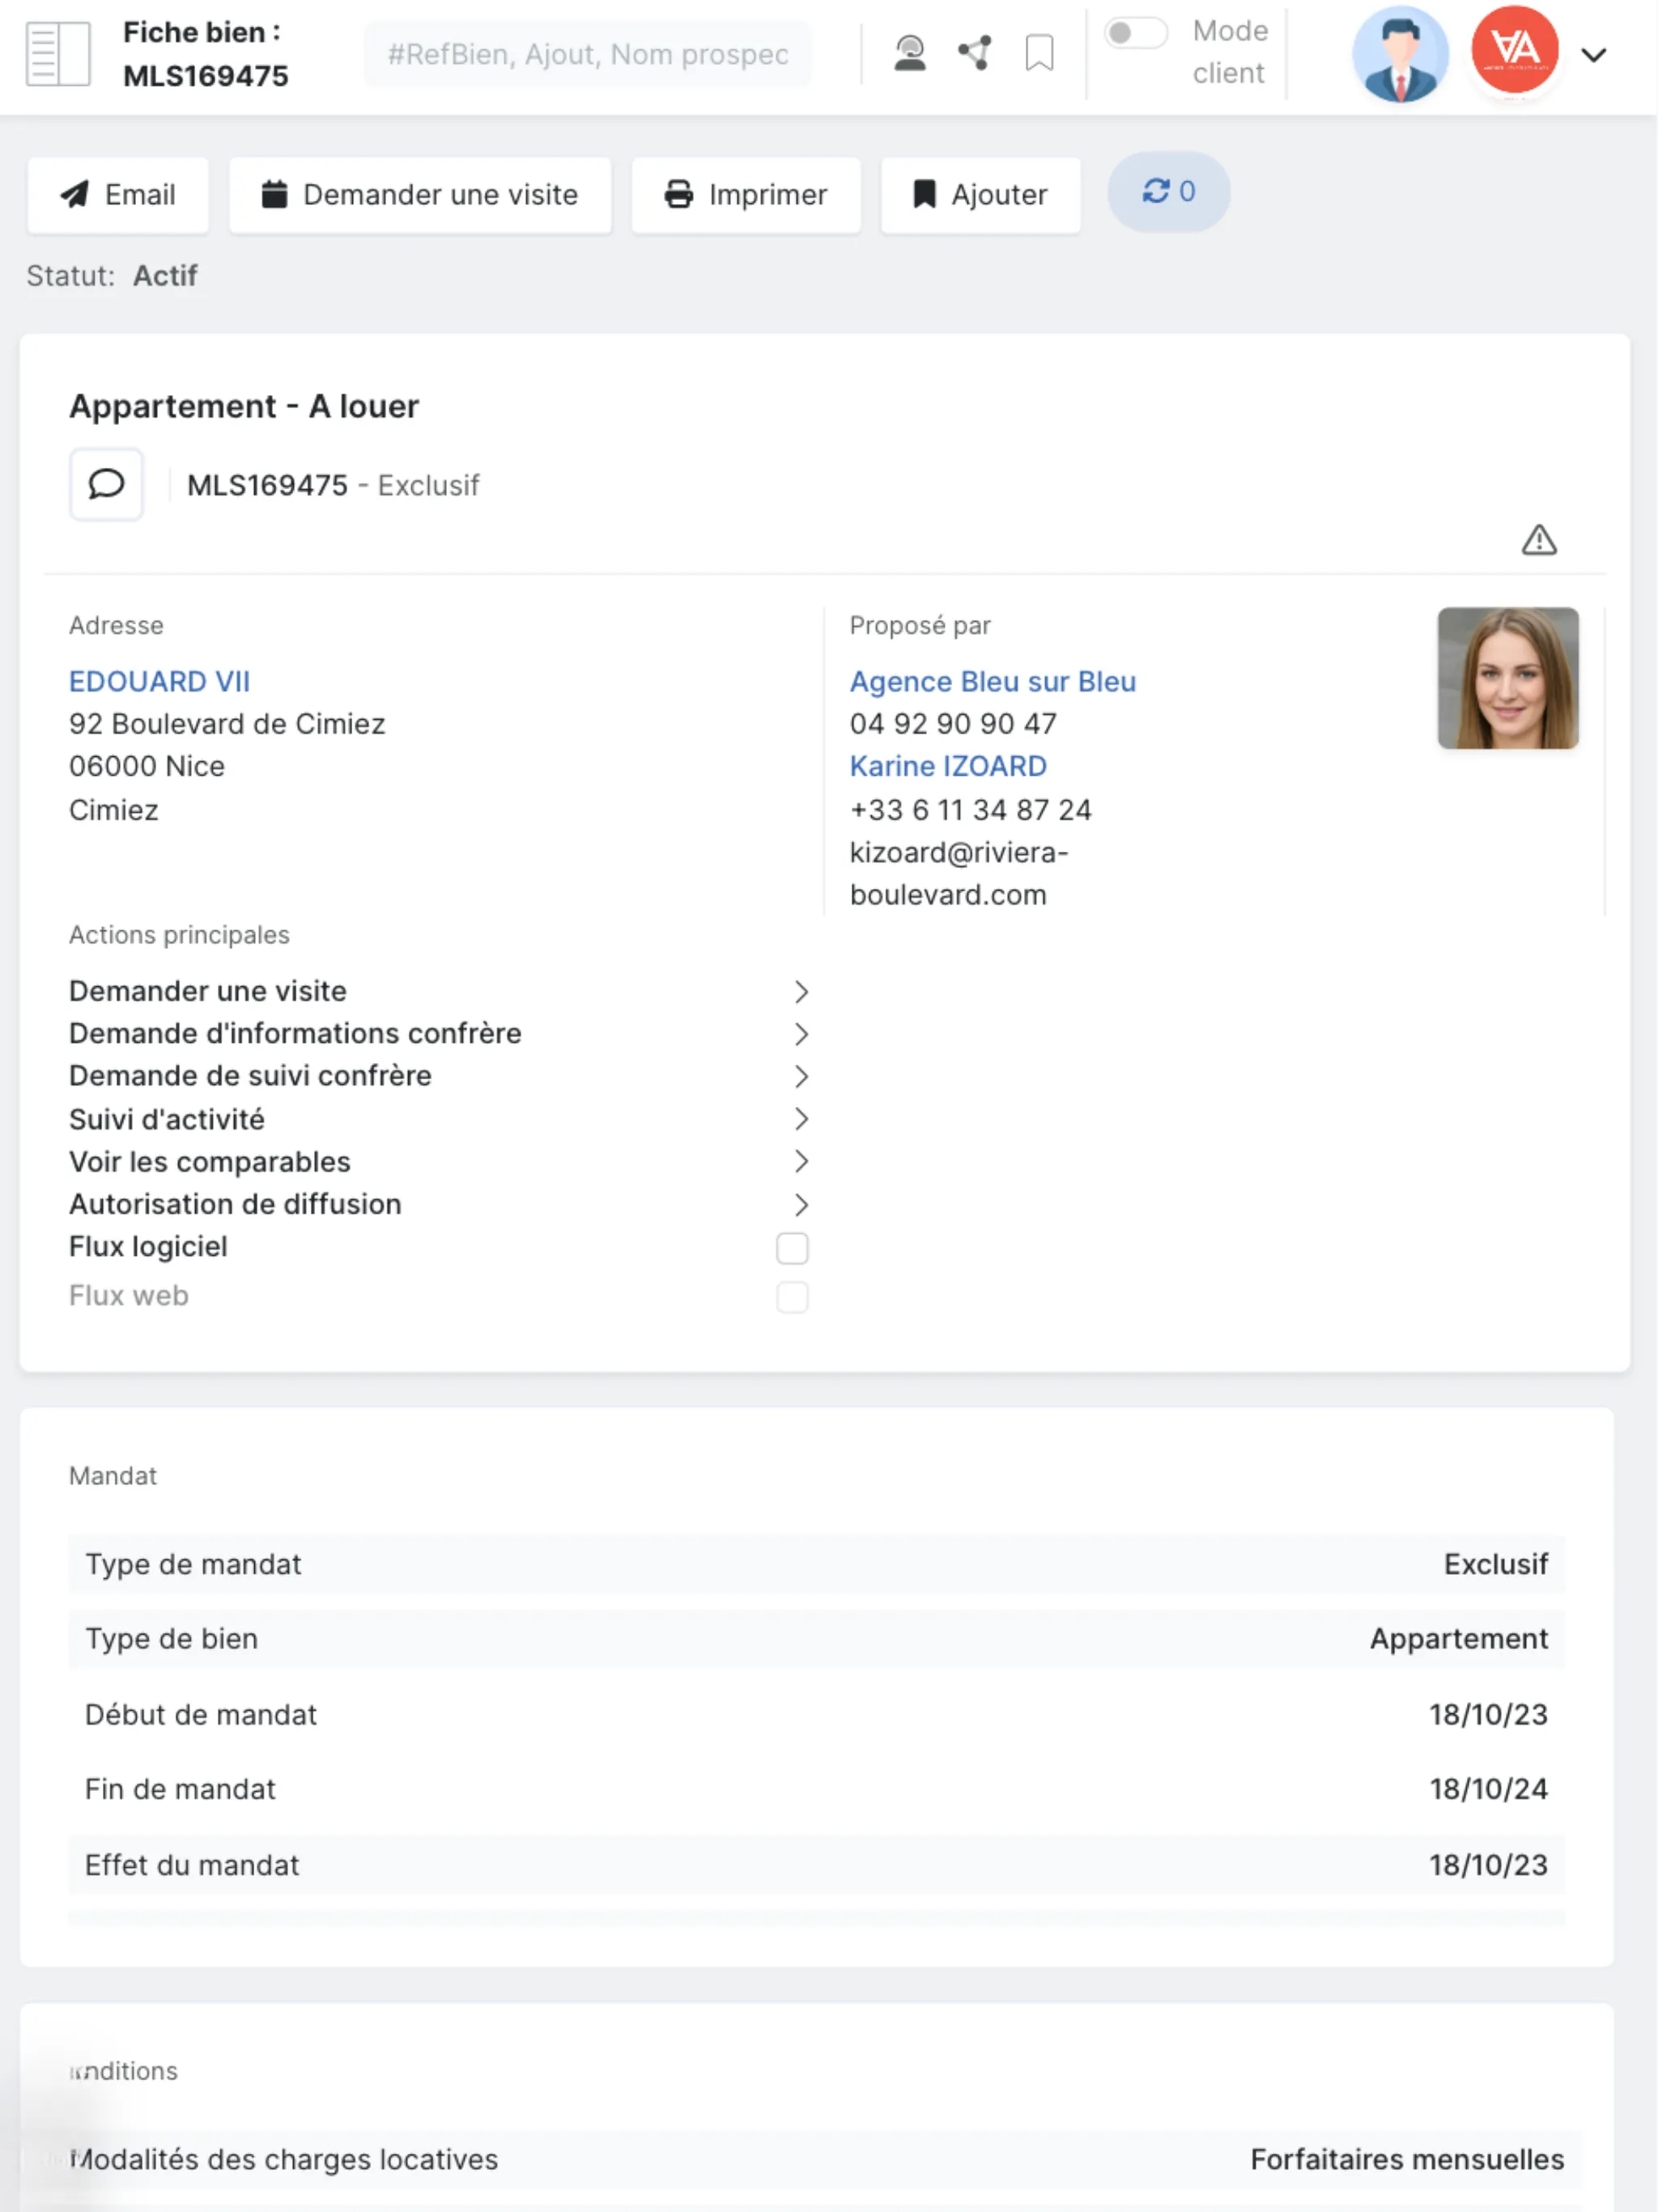The width and height of the screenshot is (1658, 2212).
Task: Click the agent portrait photo
Action: tap(1507, 678)
